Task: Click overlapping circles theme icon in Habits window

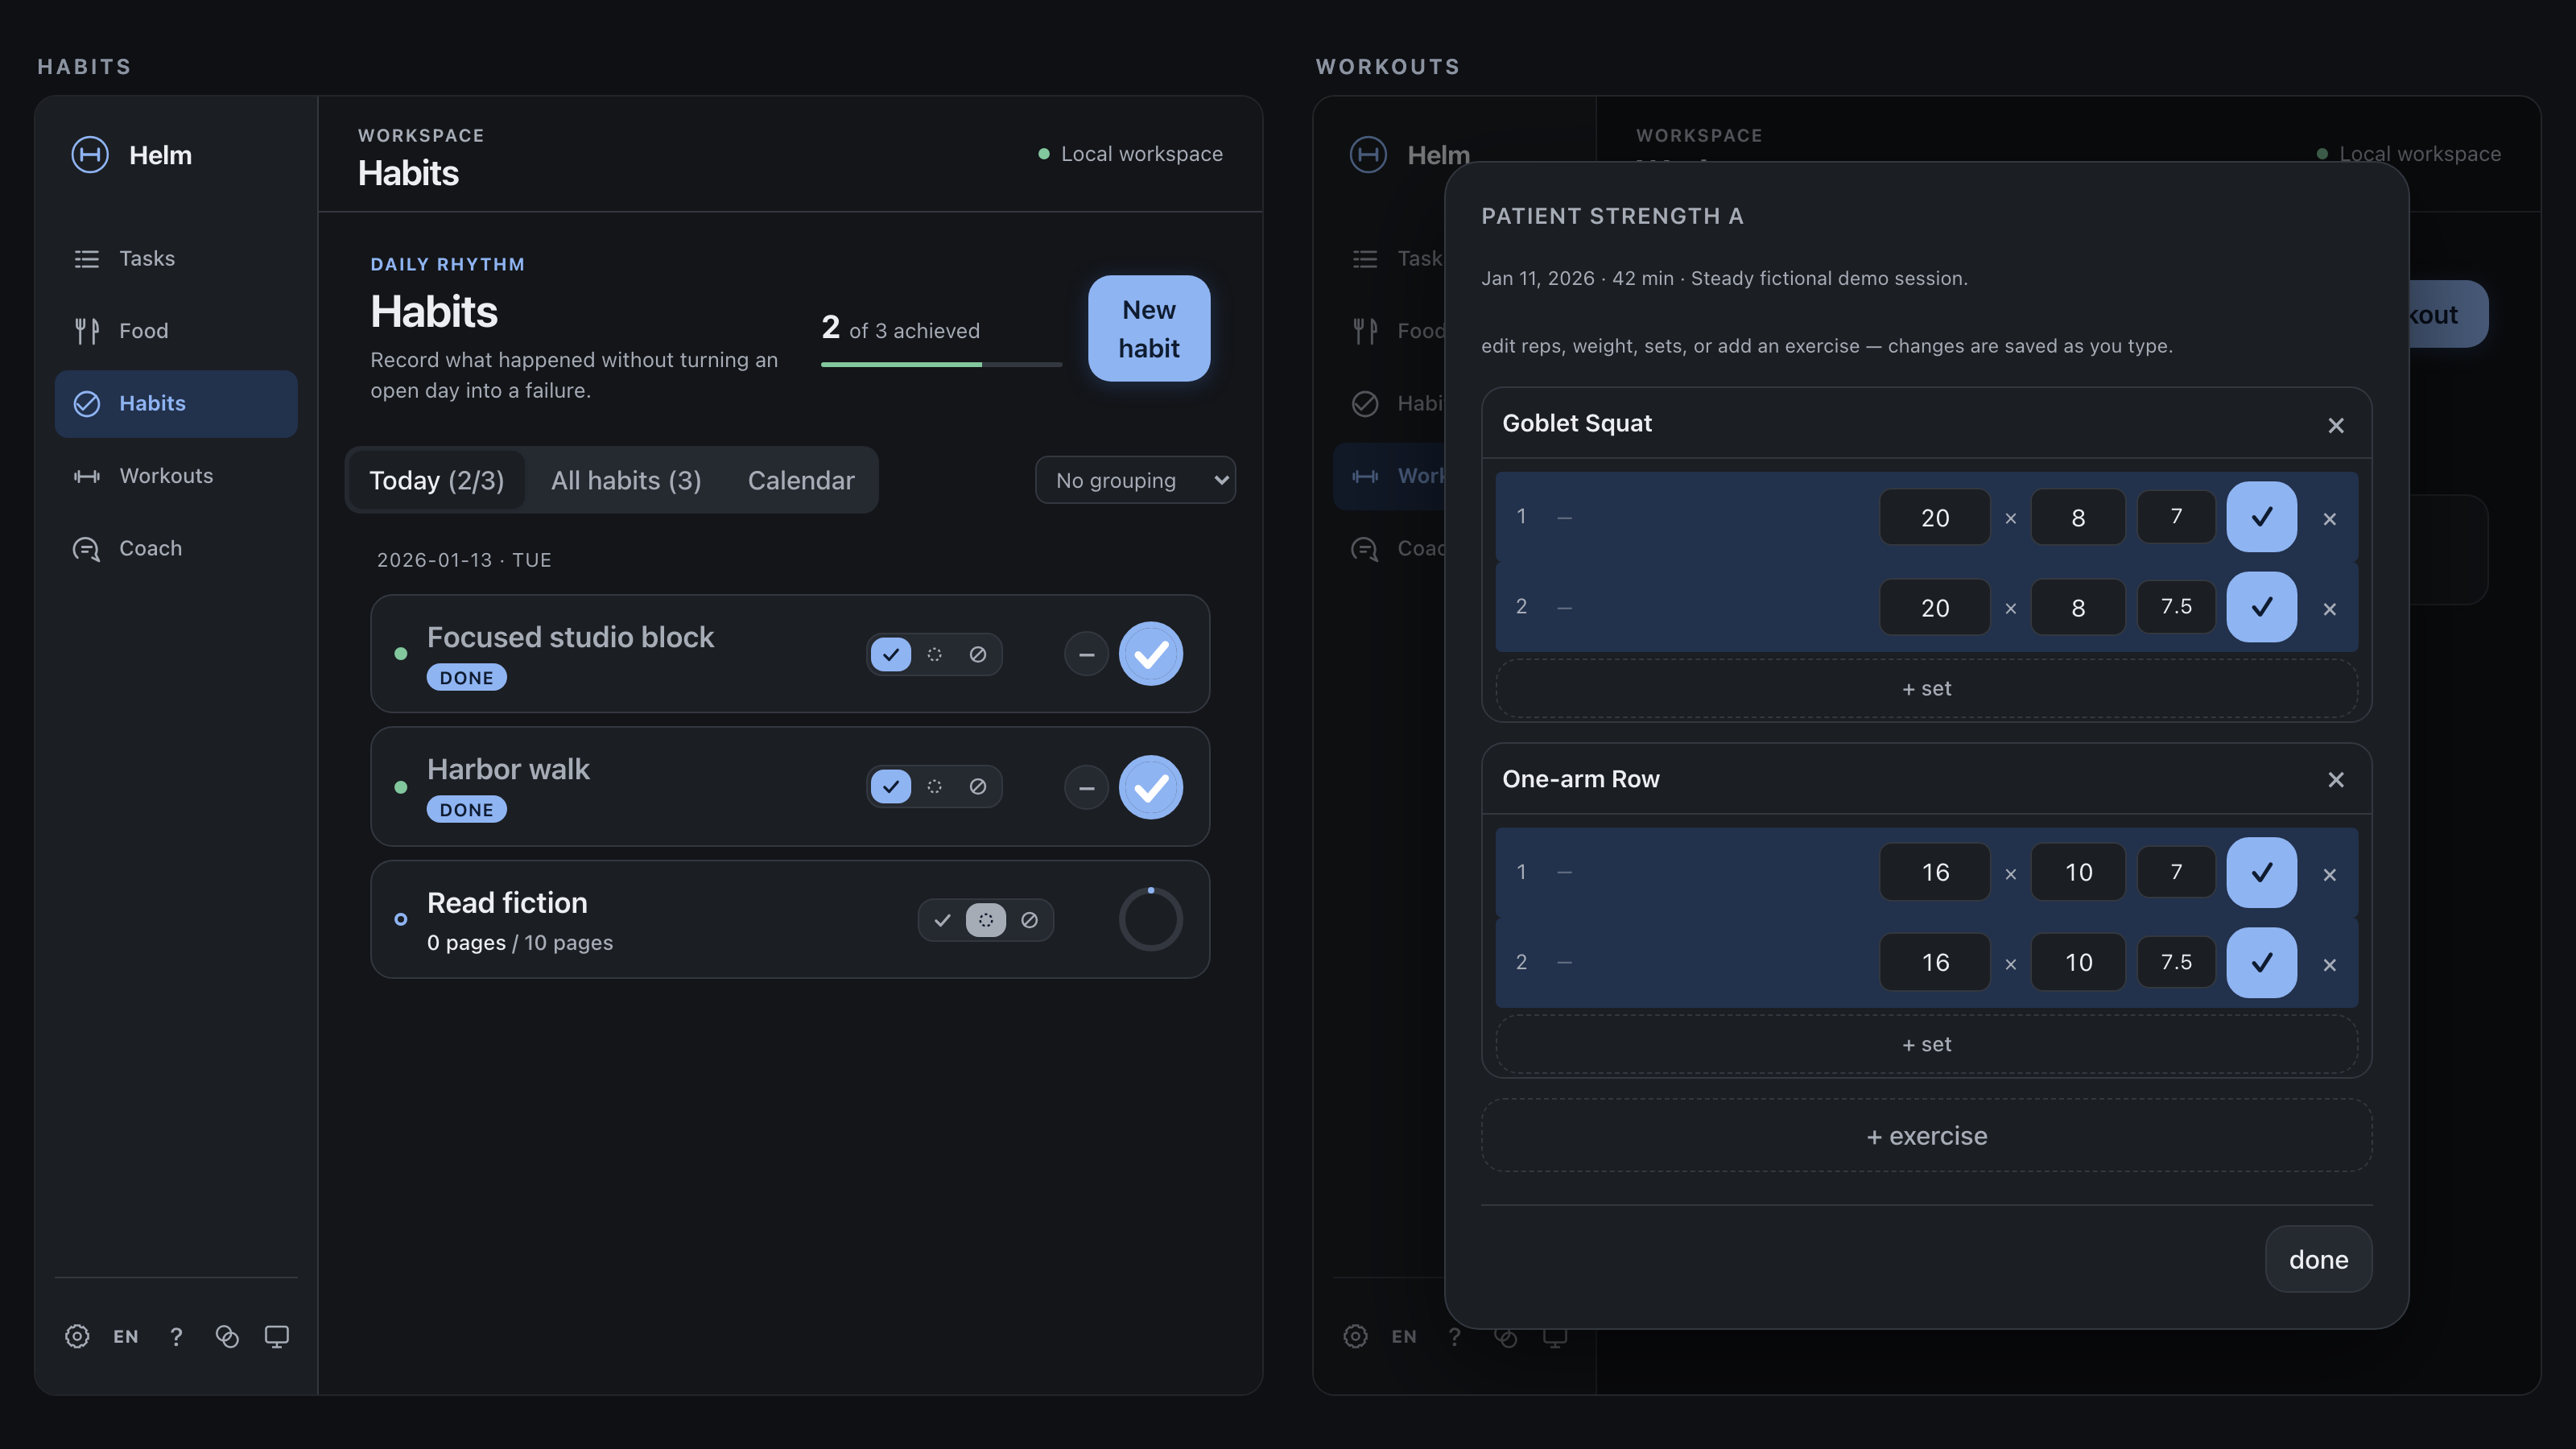Action: [x=227, y=1336]
